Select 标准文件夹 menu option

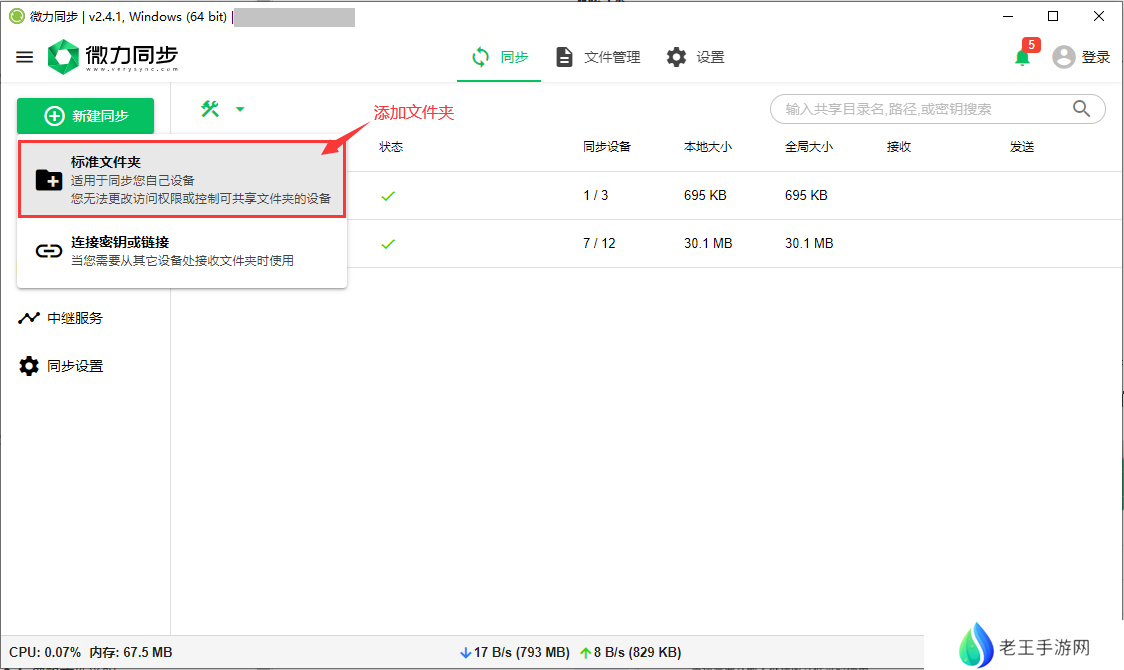click(x=182, y=179)
